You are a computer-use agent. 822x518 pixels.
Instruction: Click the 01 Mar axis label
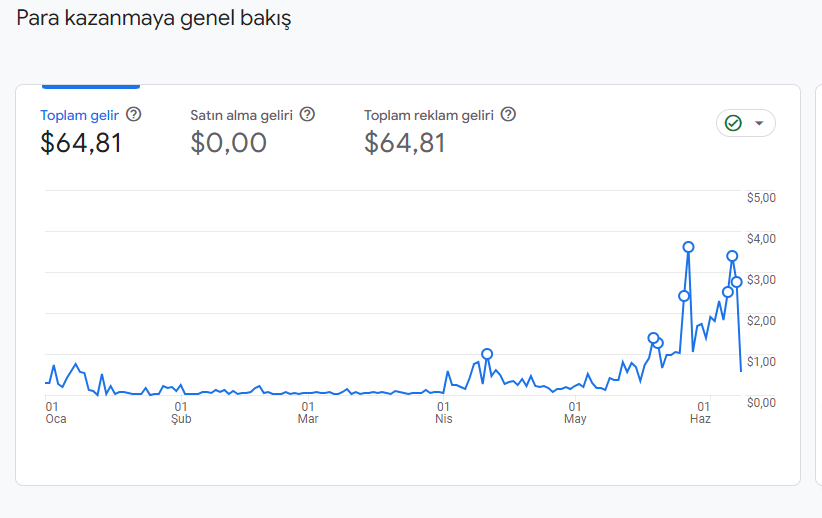coord(308,413)
